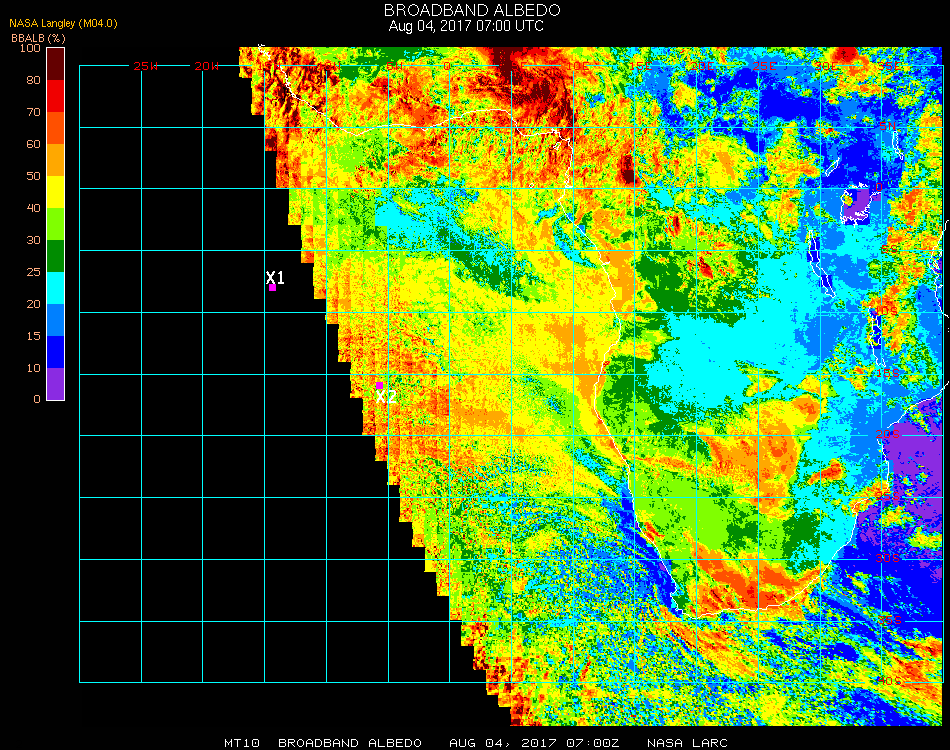Pick the dark red 80–100% legend swatch

click(56, 63)
